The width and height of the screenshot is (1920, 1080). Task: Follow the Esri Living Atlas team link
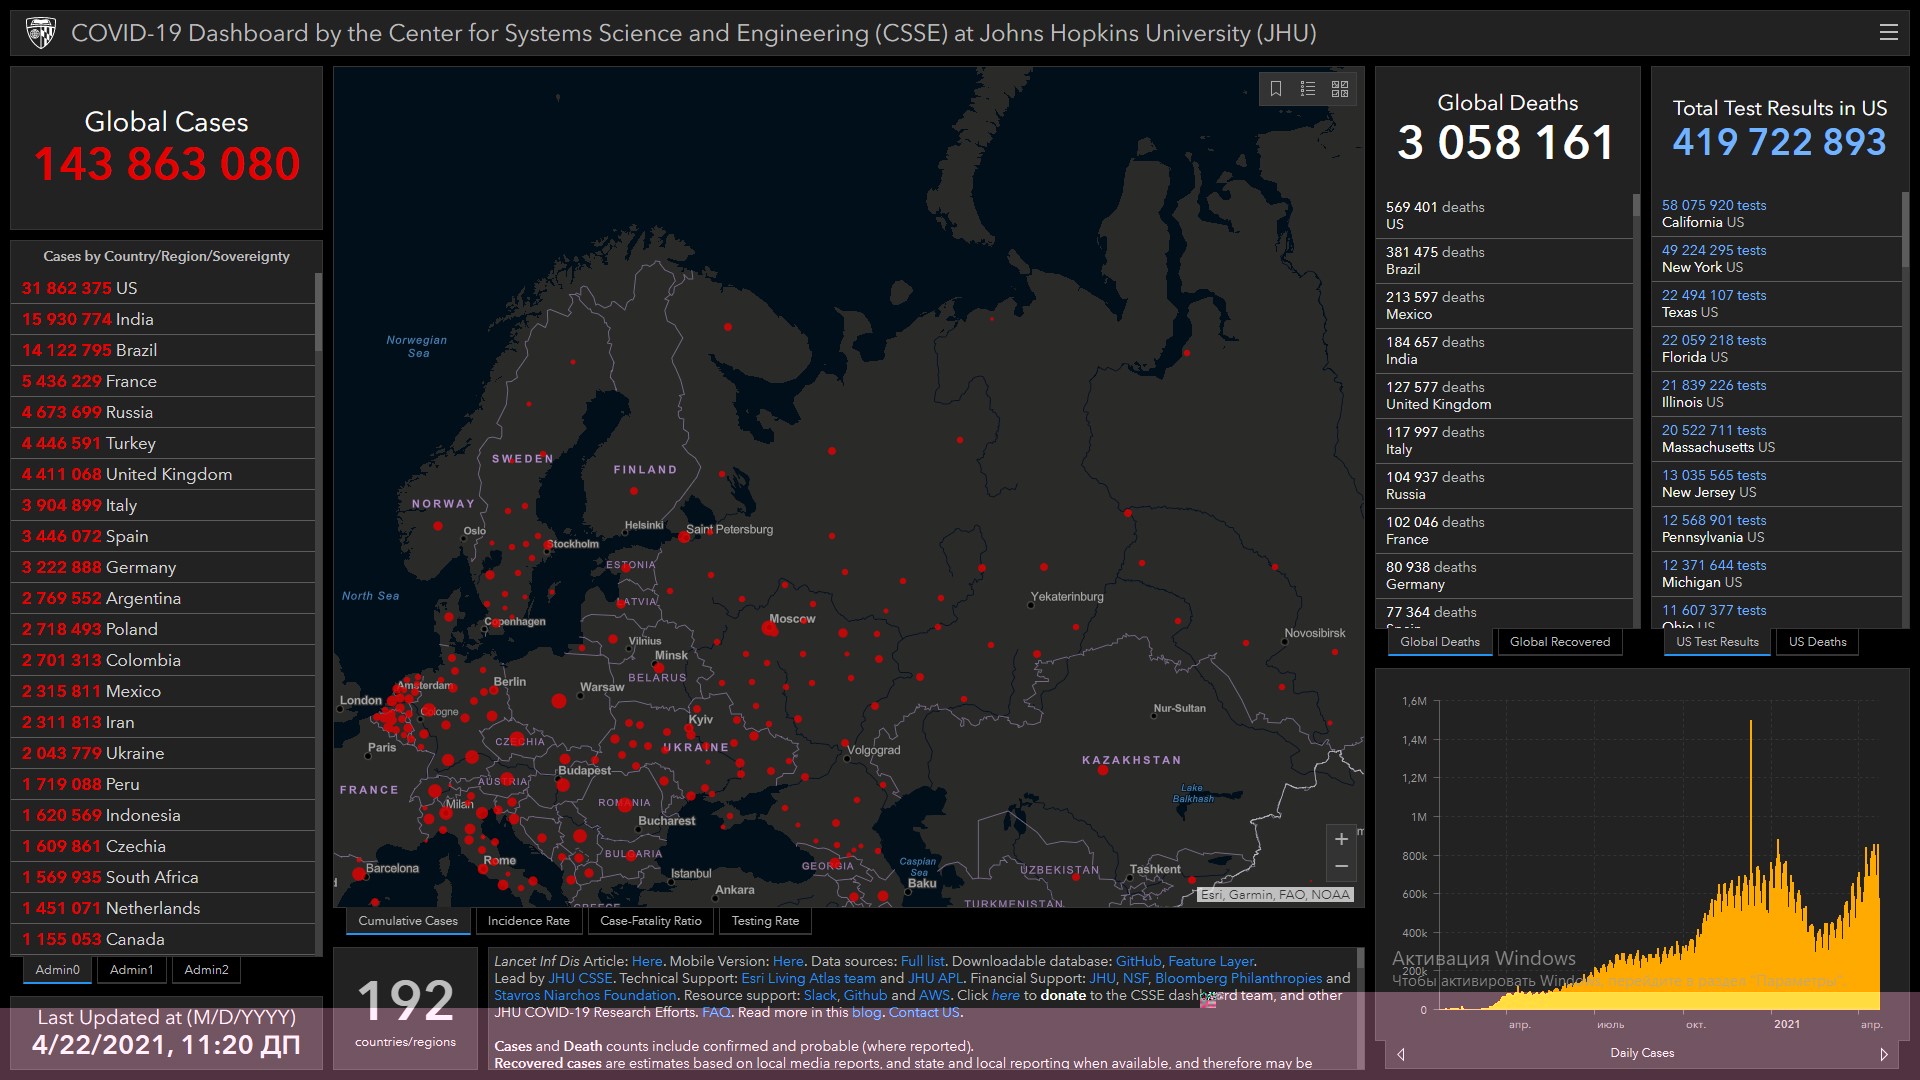[x=808, y=978]
